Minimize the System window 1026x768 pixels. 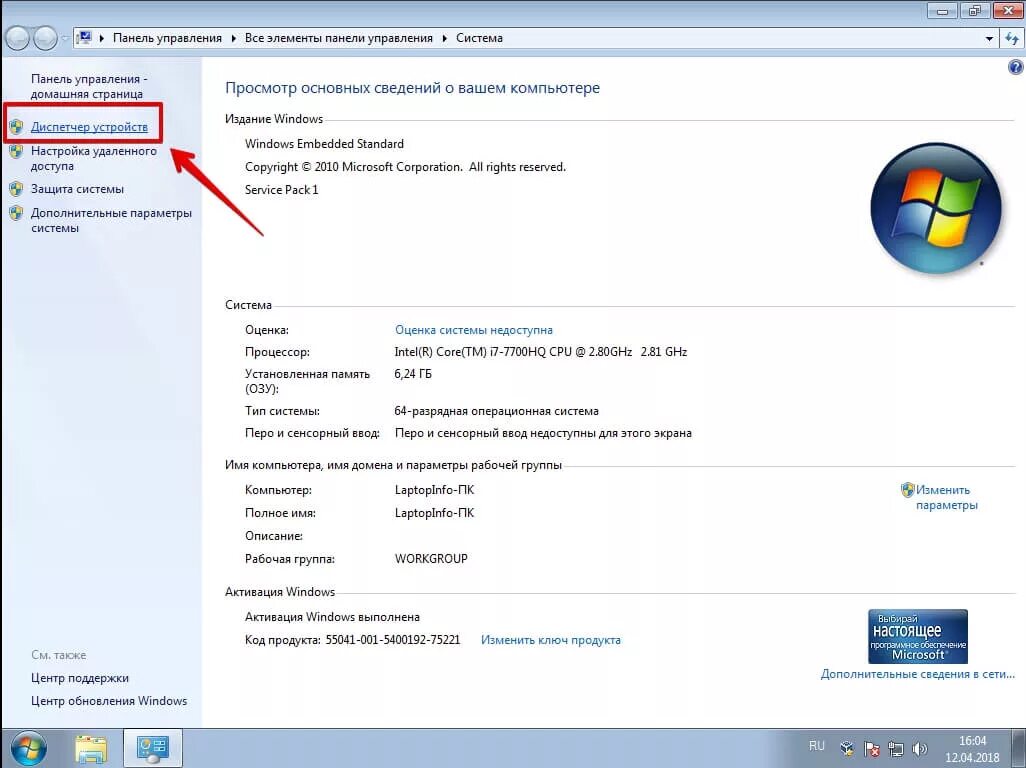pos(943,10)
